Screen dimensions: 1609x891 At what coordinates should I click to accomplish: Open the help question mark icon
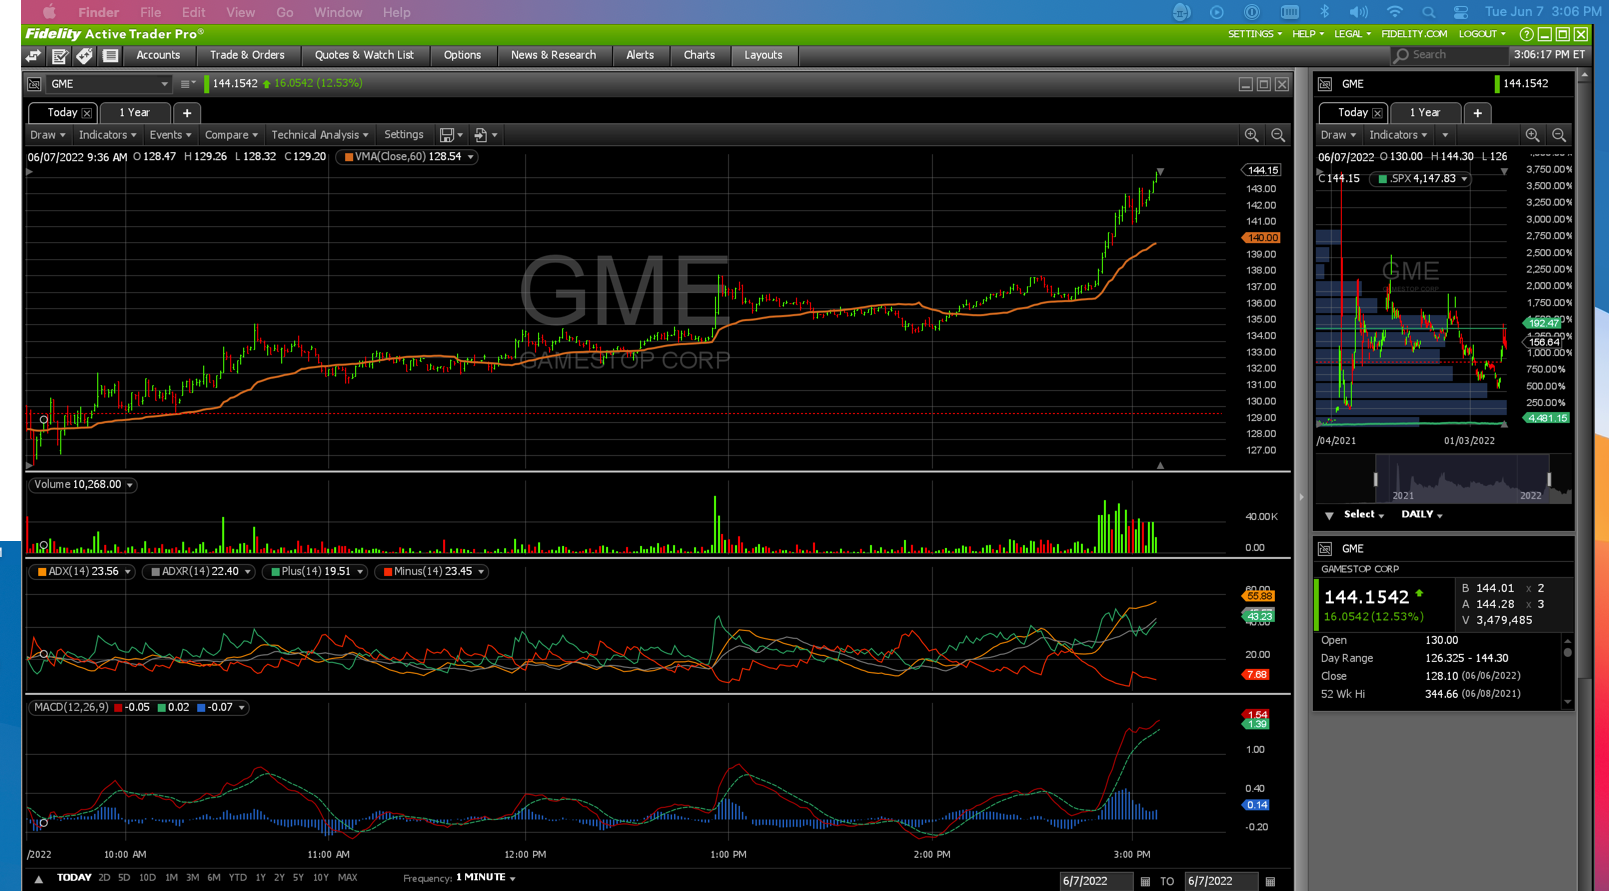point(1526,34)
